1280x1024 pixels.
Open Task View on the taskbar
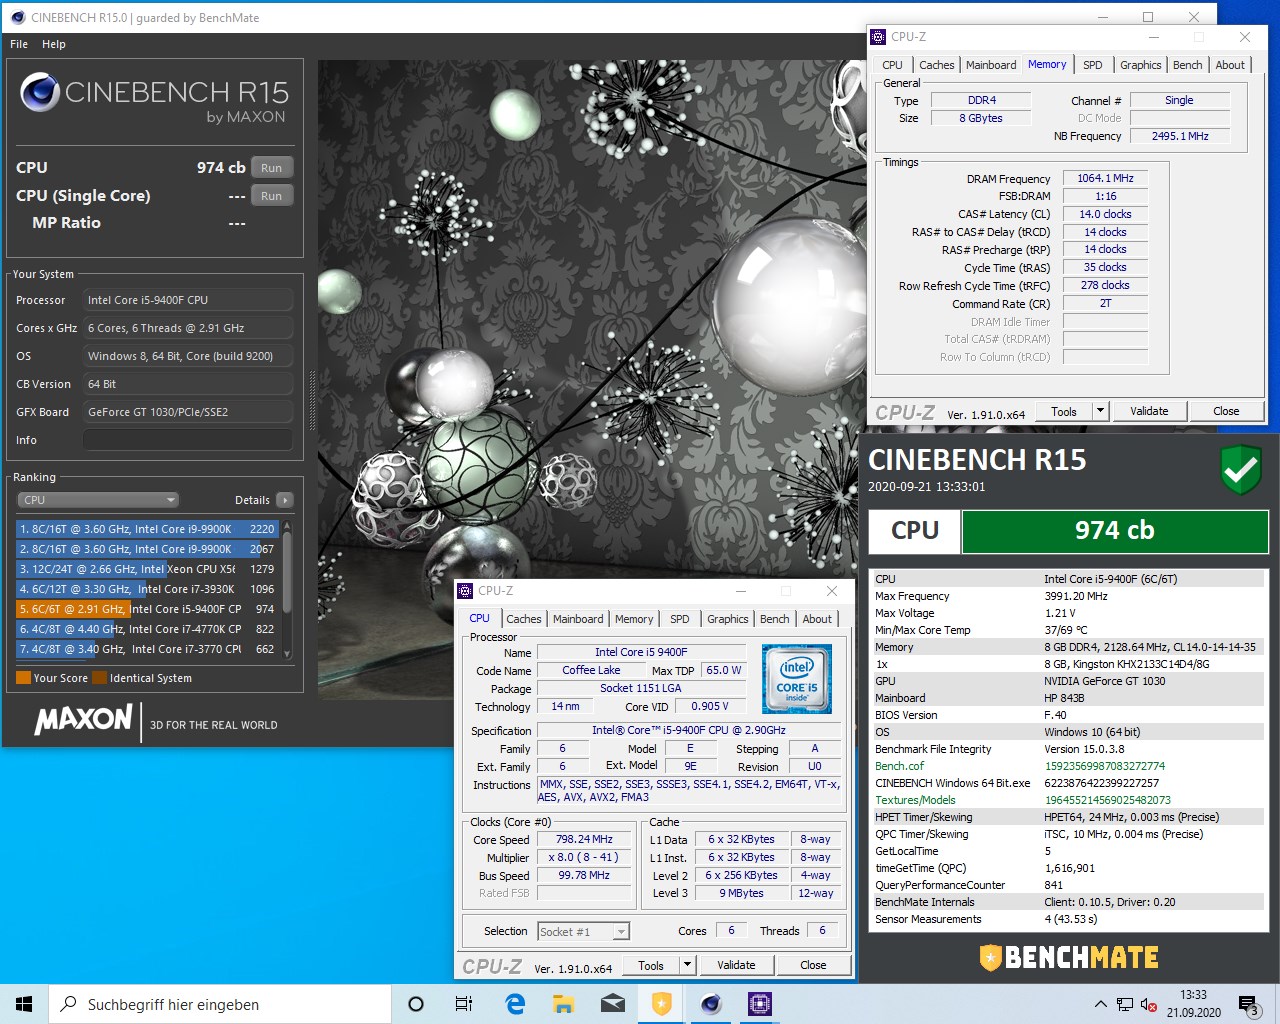464,1004
